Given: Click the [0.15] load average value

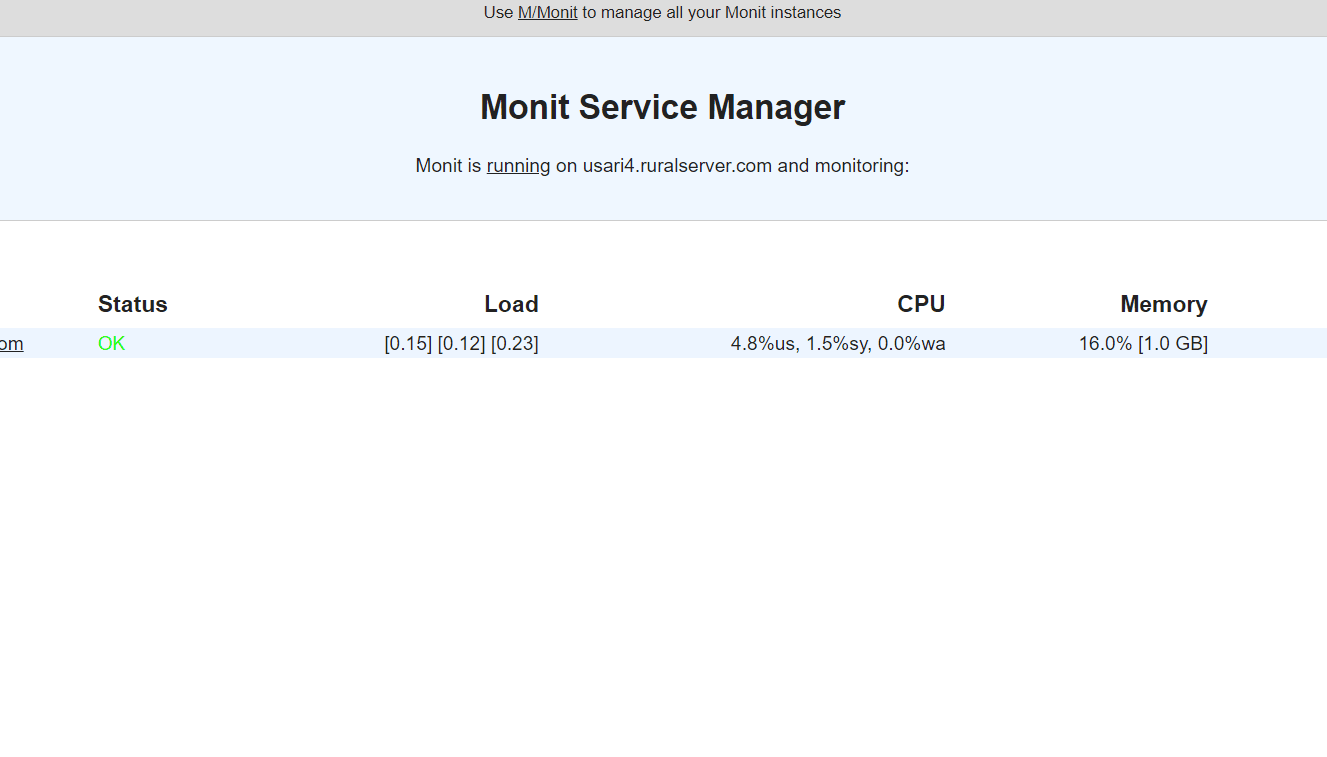Looking at the screenshot, I should pos(408,344).
